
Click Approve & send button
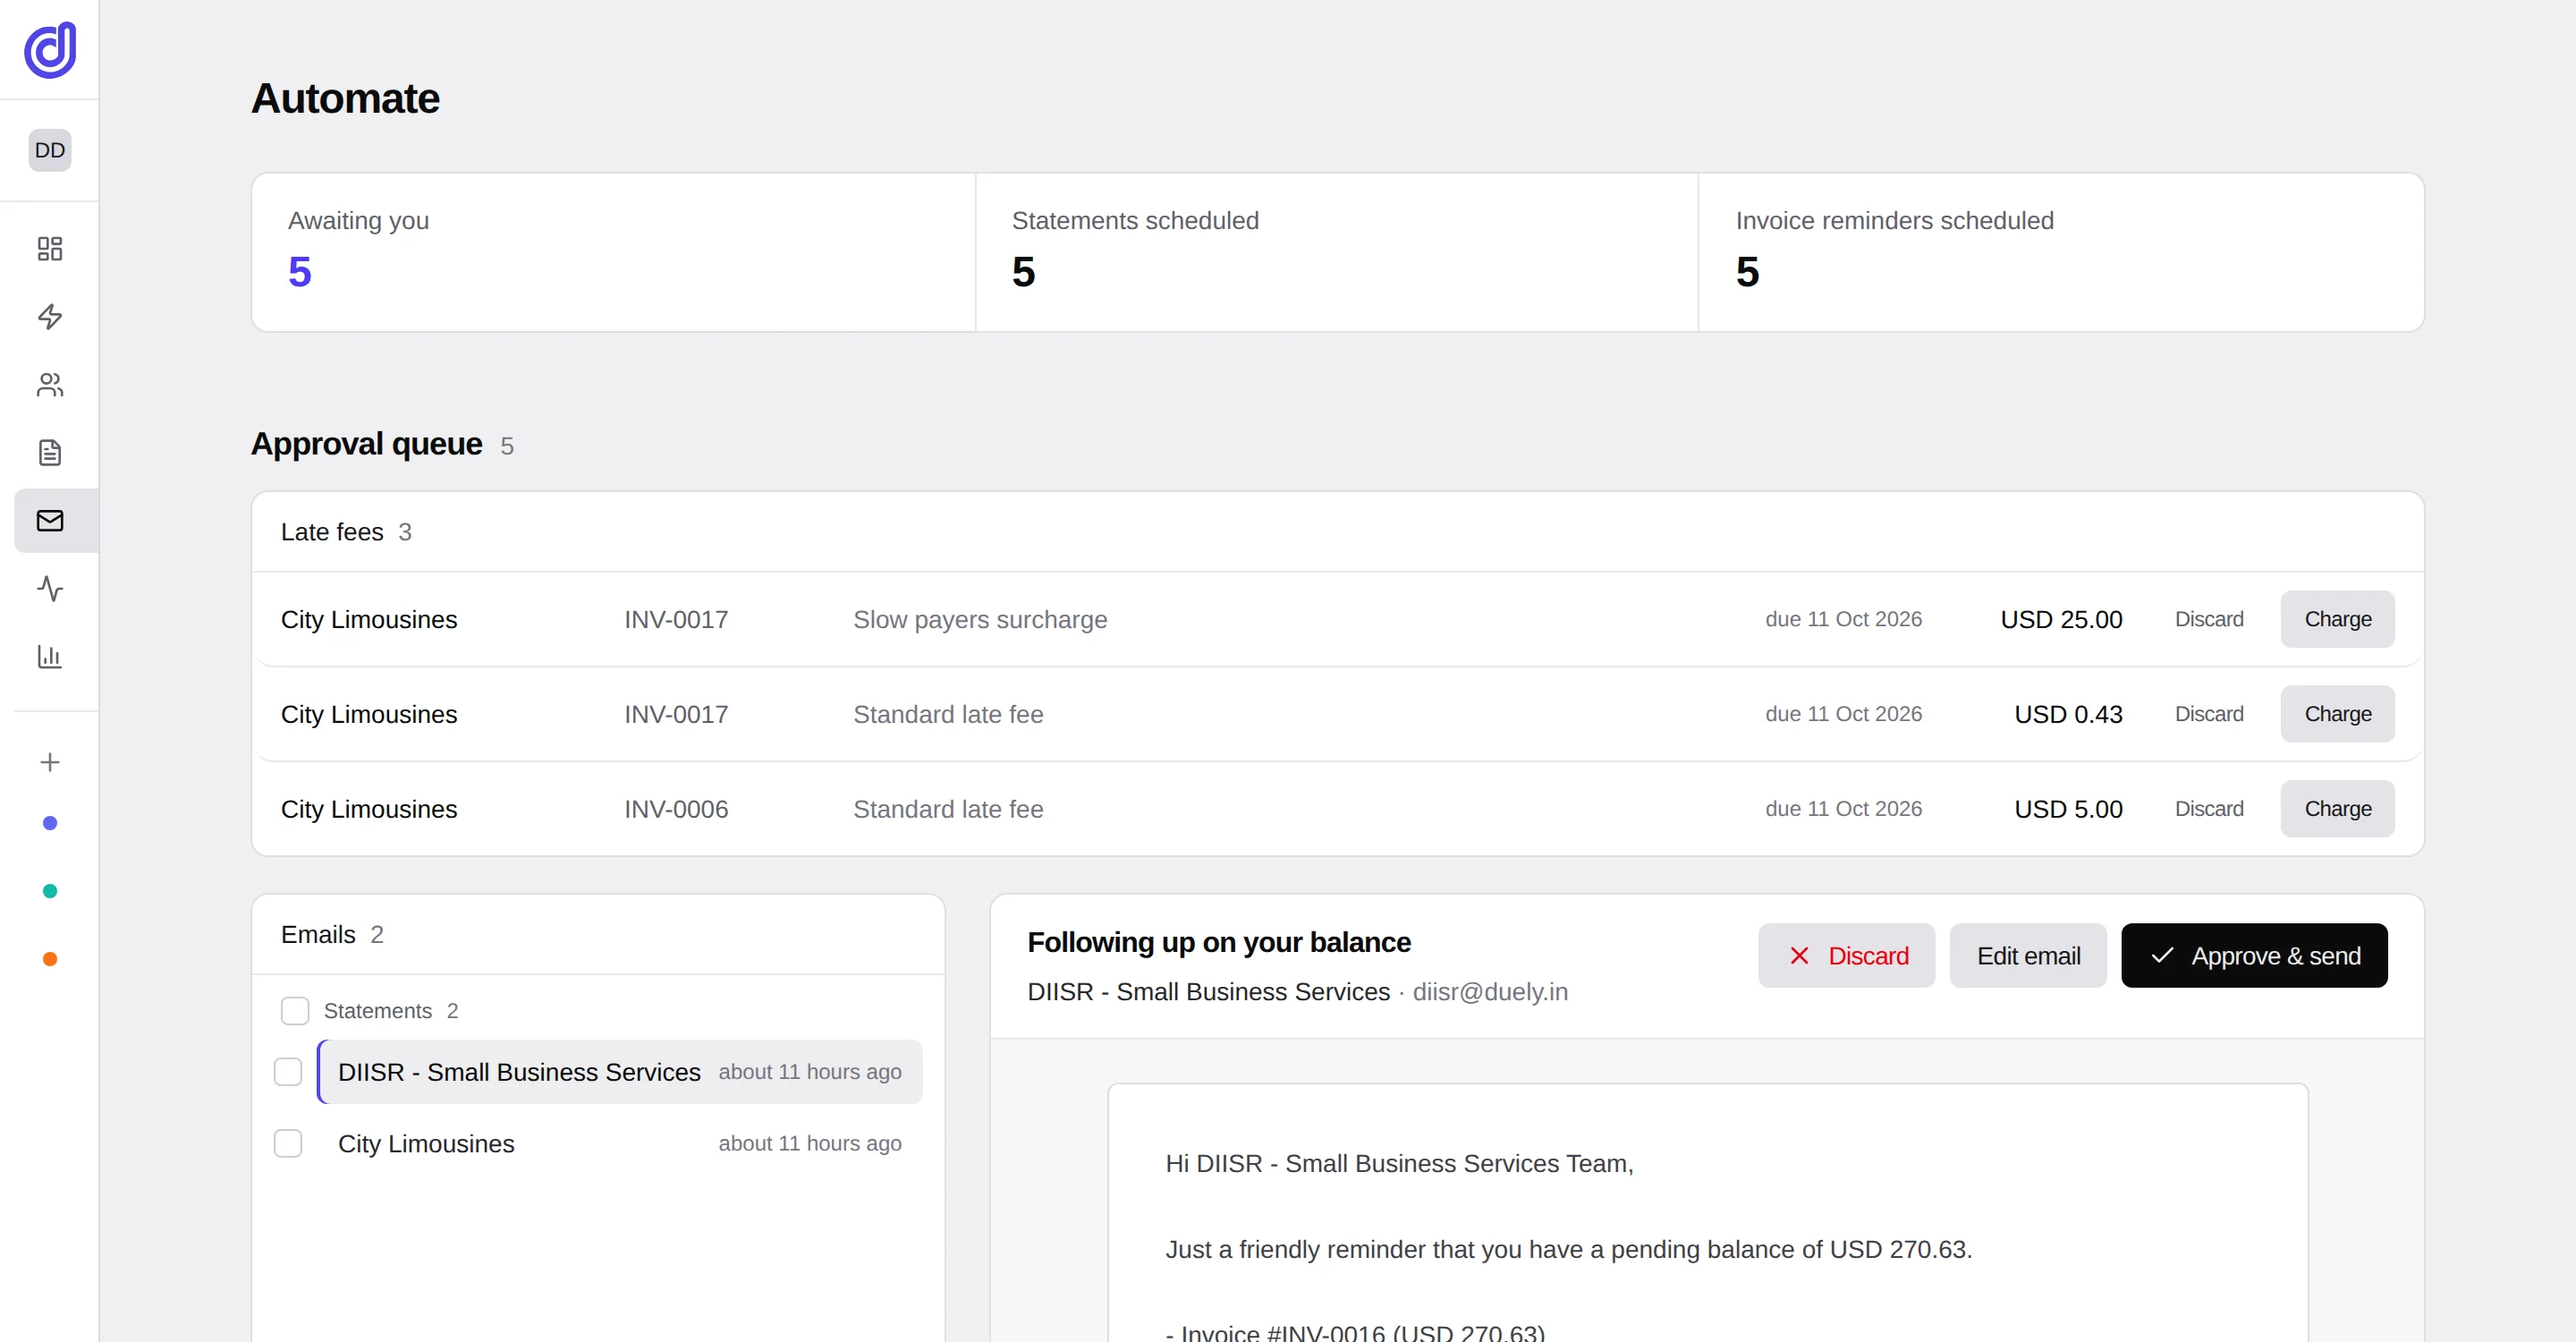pos(2254,956)
